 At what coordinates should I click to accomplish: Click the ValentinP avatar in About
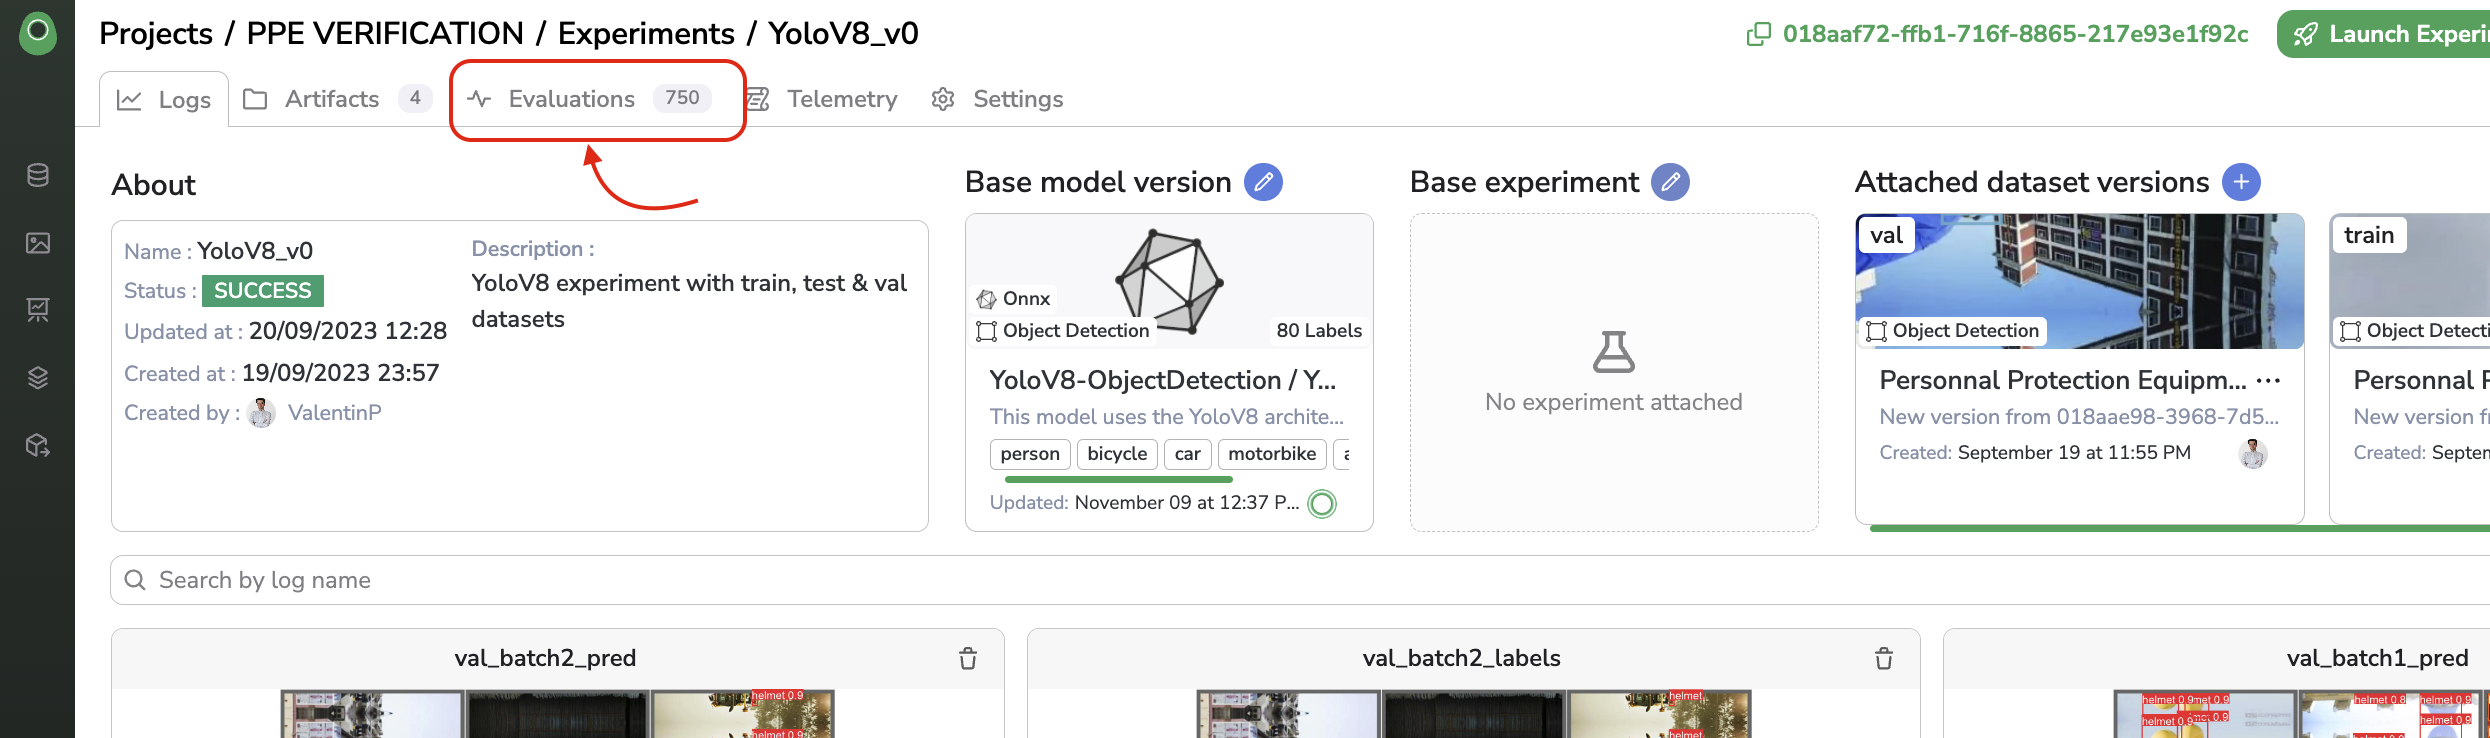(262, 413)
